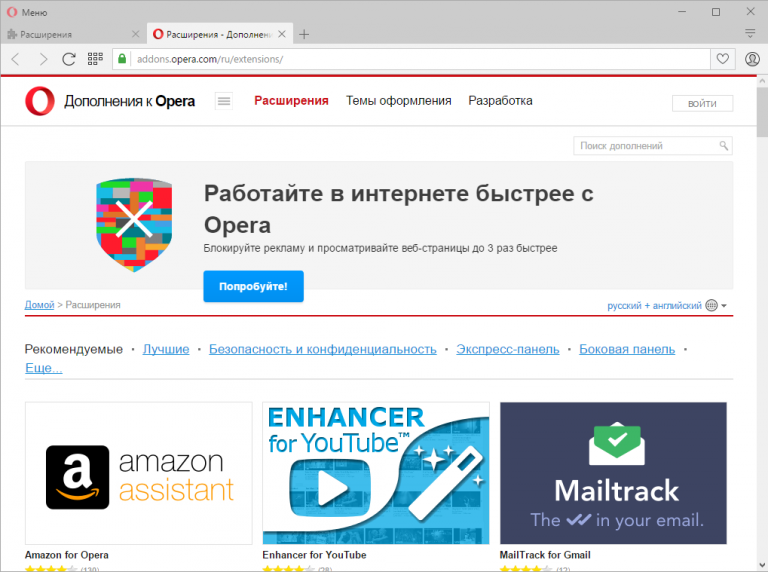Open the русский + английский language dropdown
Image resolution: width=768 pixels, height=572 pixels.
[x=667, y=306]
